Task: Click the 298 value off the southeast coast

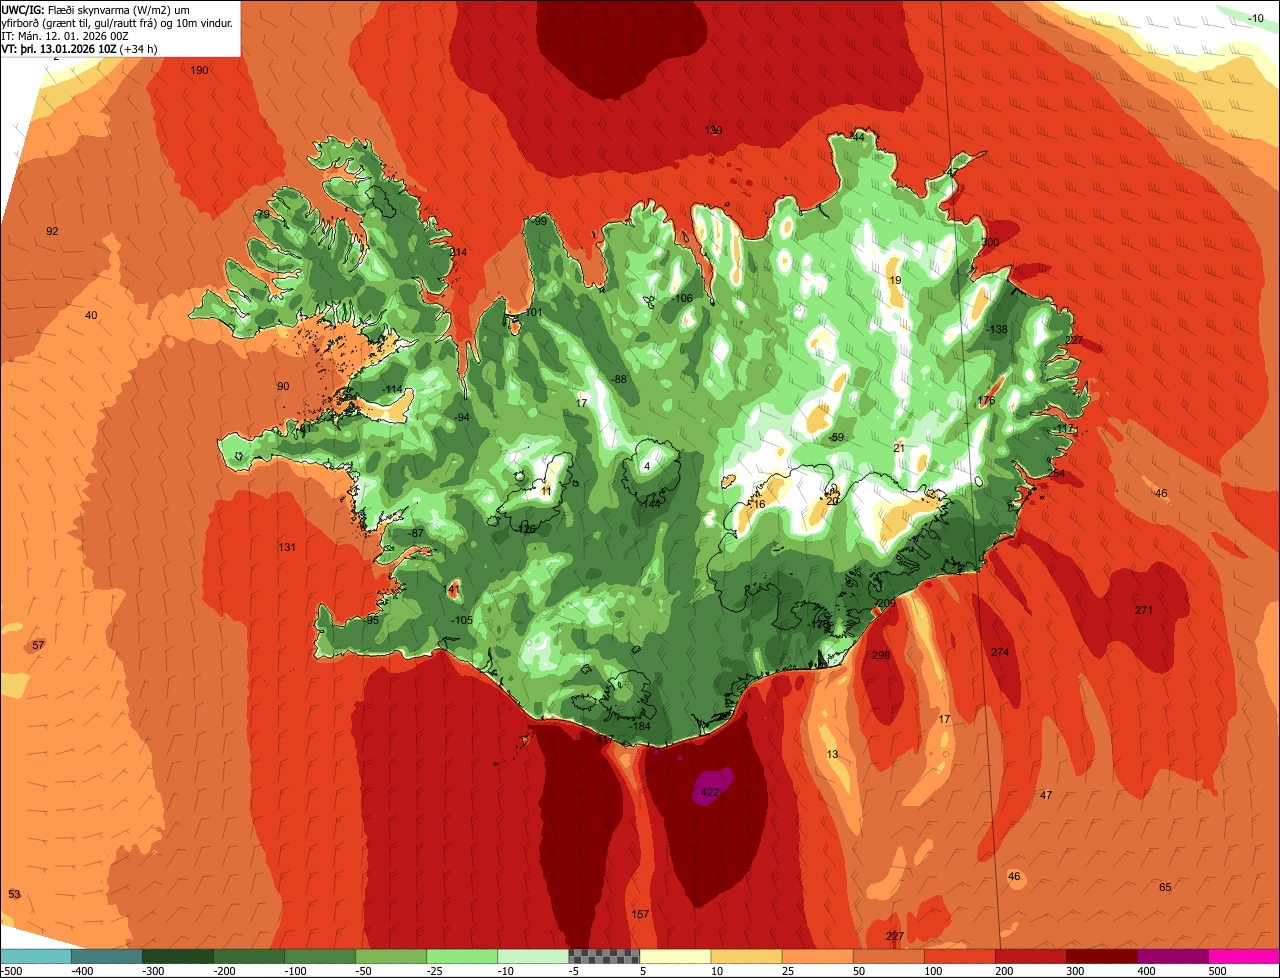Action: pos(881,655)
